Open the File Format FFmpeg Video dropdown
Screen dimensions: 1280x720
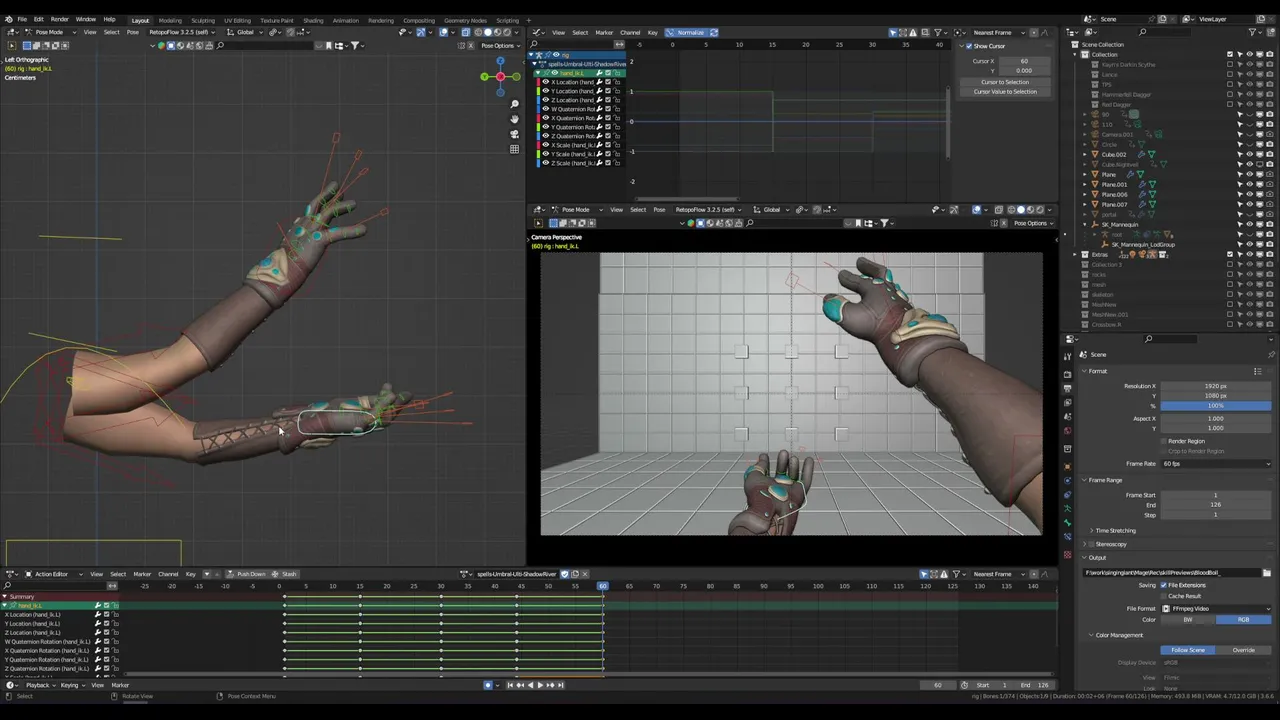1215,609
